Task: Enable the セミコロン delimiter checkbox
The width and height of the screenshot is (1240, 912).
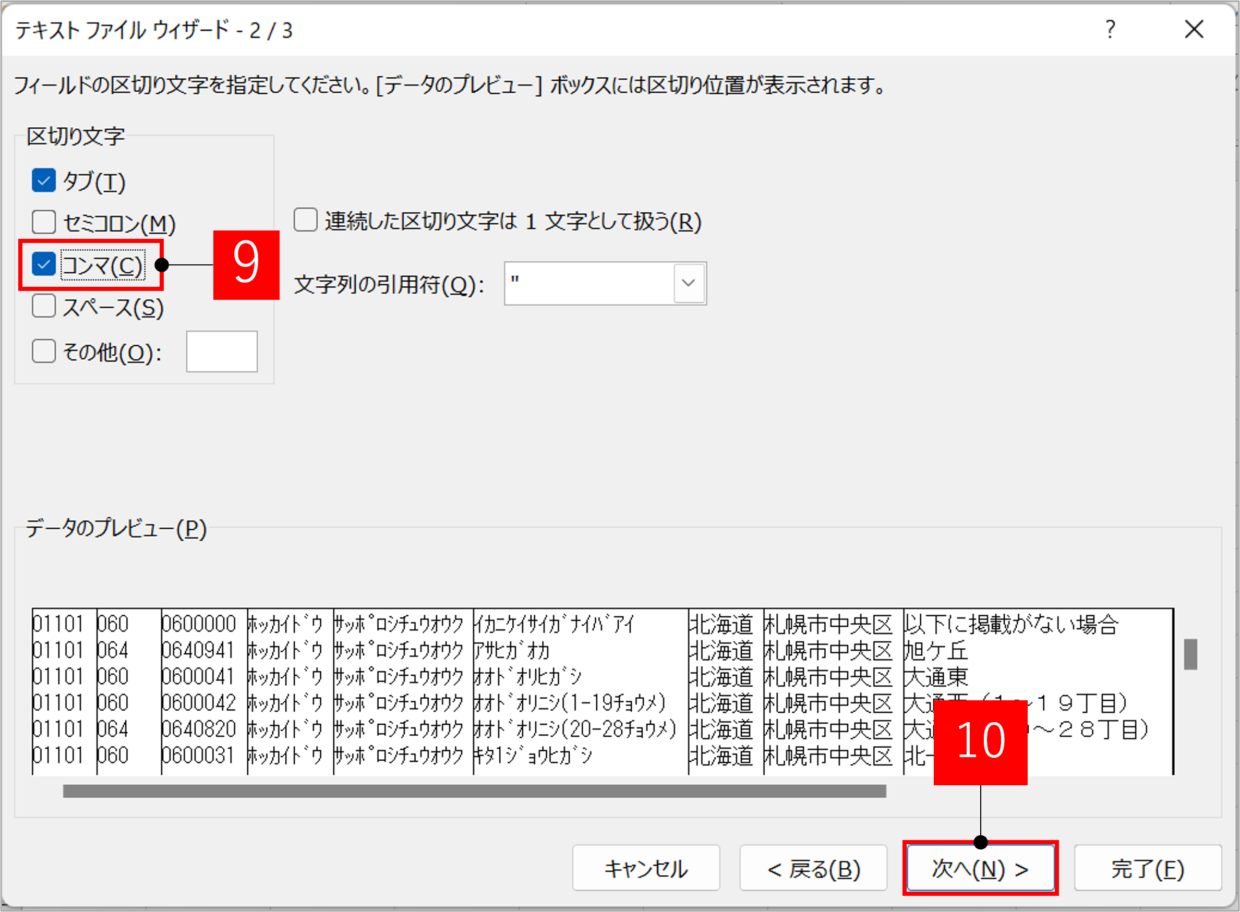Action: (43, 222)
